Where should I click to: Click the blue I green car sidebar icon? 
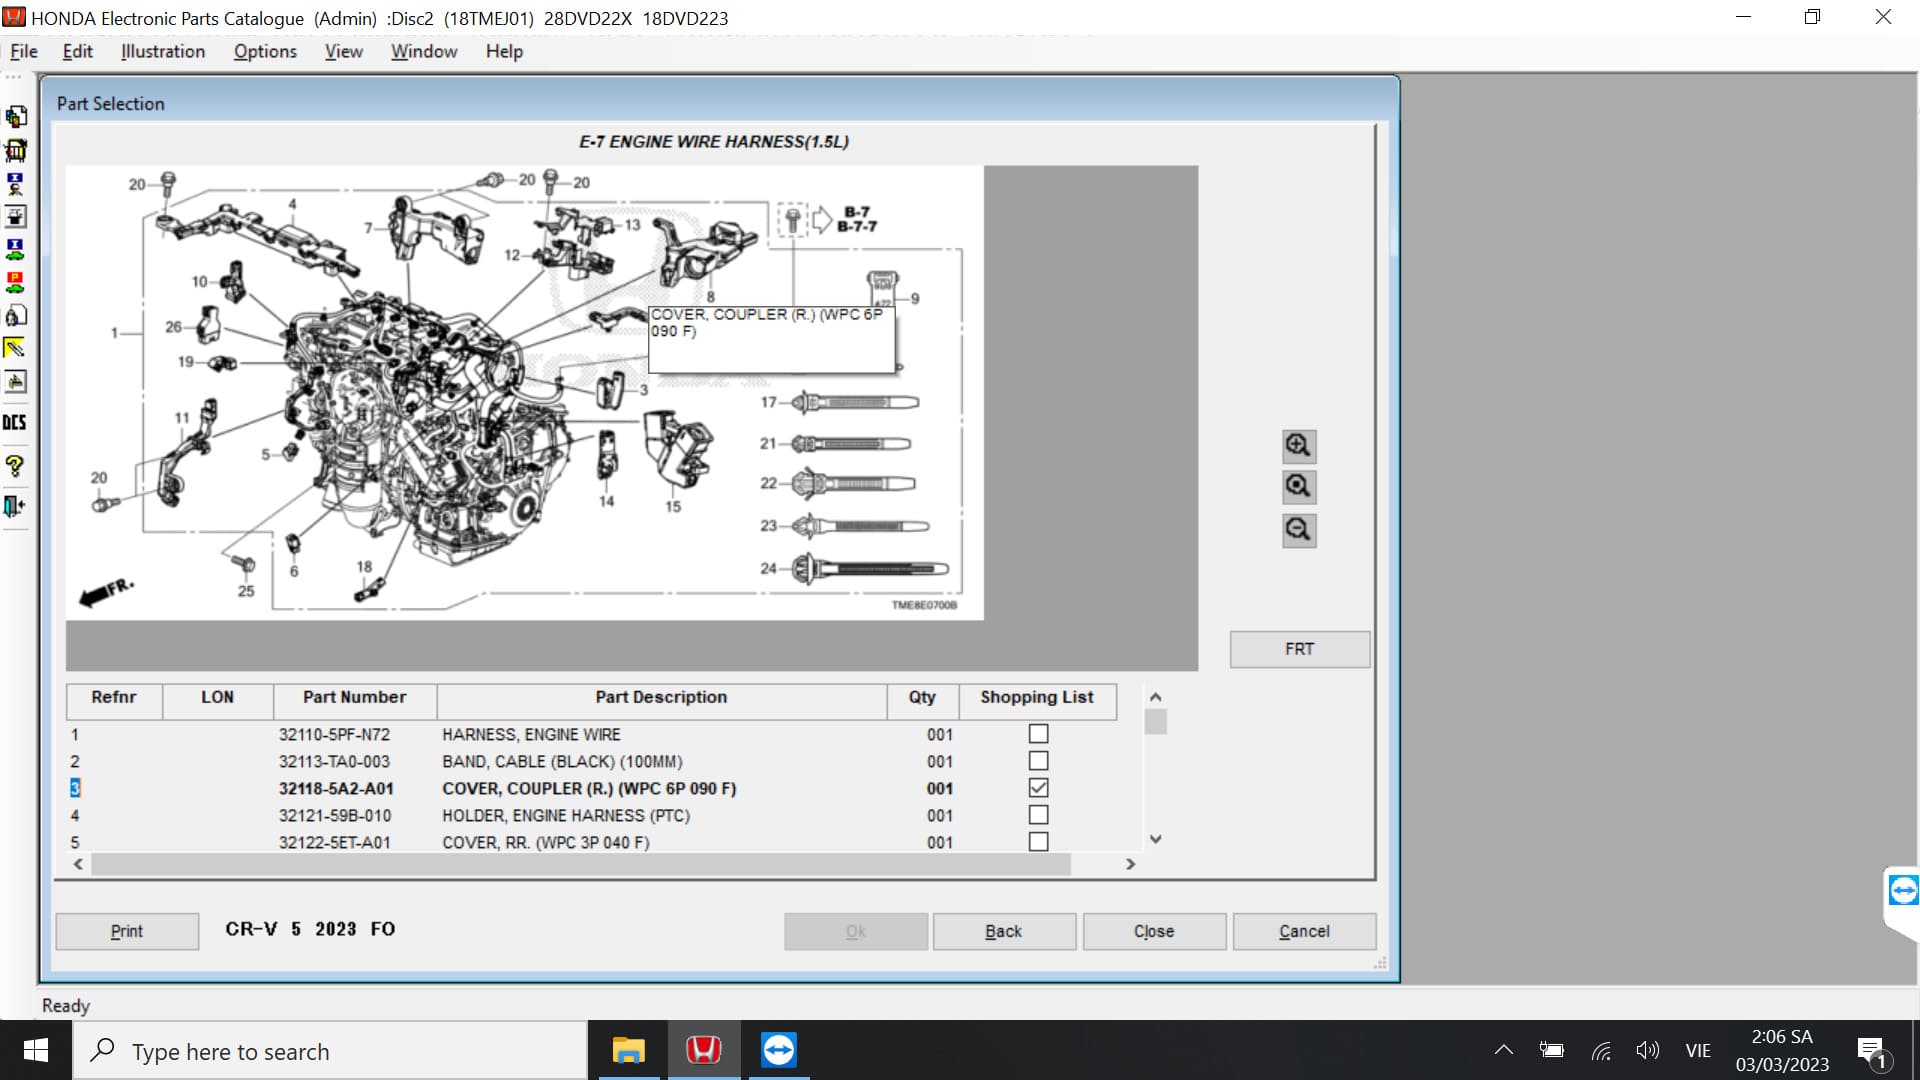point(15,249)
